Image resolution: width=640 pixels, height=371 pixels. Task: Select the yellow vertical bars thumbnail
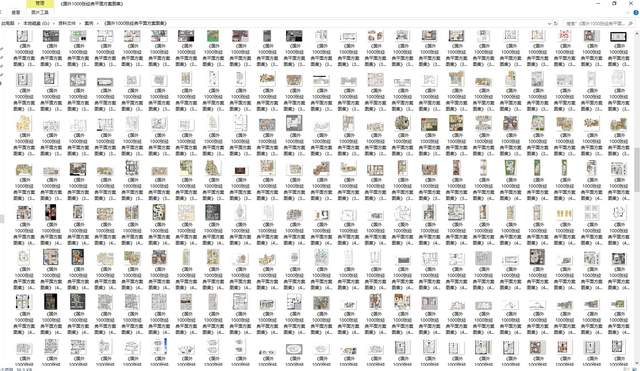pyautogui.click(x=564, y=213)
